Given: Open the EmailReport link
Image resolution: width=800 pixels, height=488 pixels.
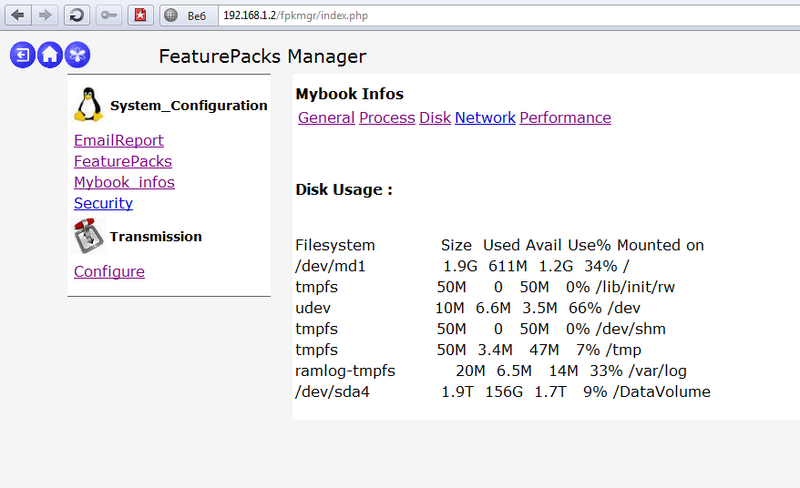Looking at the screenshot, I should pos(119,140).
